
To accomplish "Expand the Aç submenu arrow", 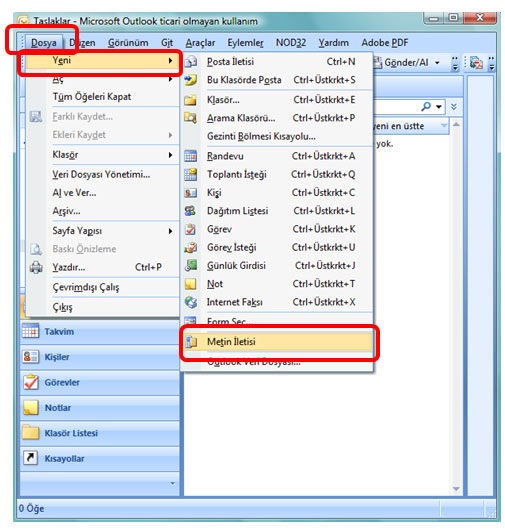I will tap(170, 79).
